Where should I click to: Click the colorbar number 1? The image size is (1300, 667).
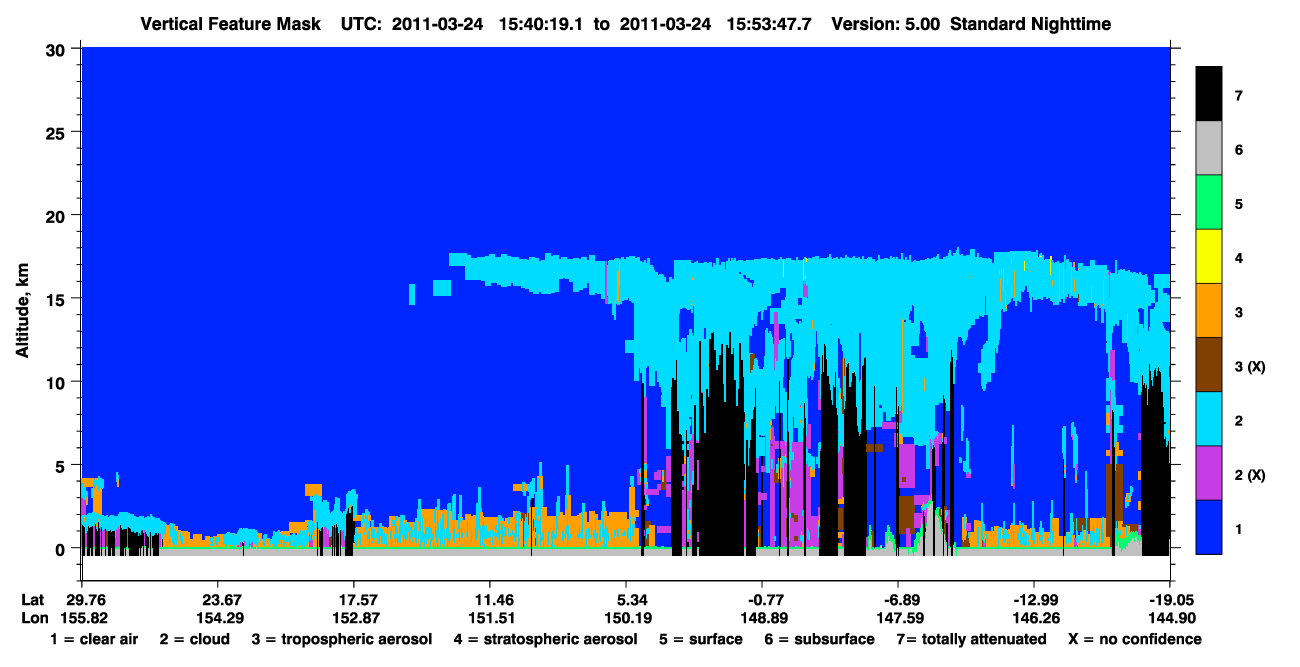pos(1238,527)
